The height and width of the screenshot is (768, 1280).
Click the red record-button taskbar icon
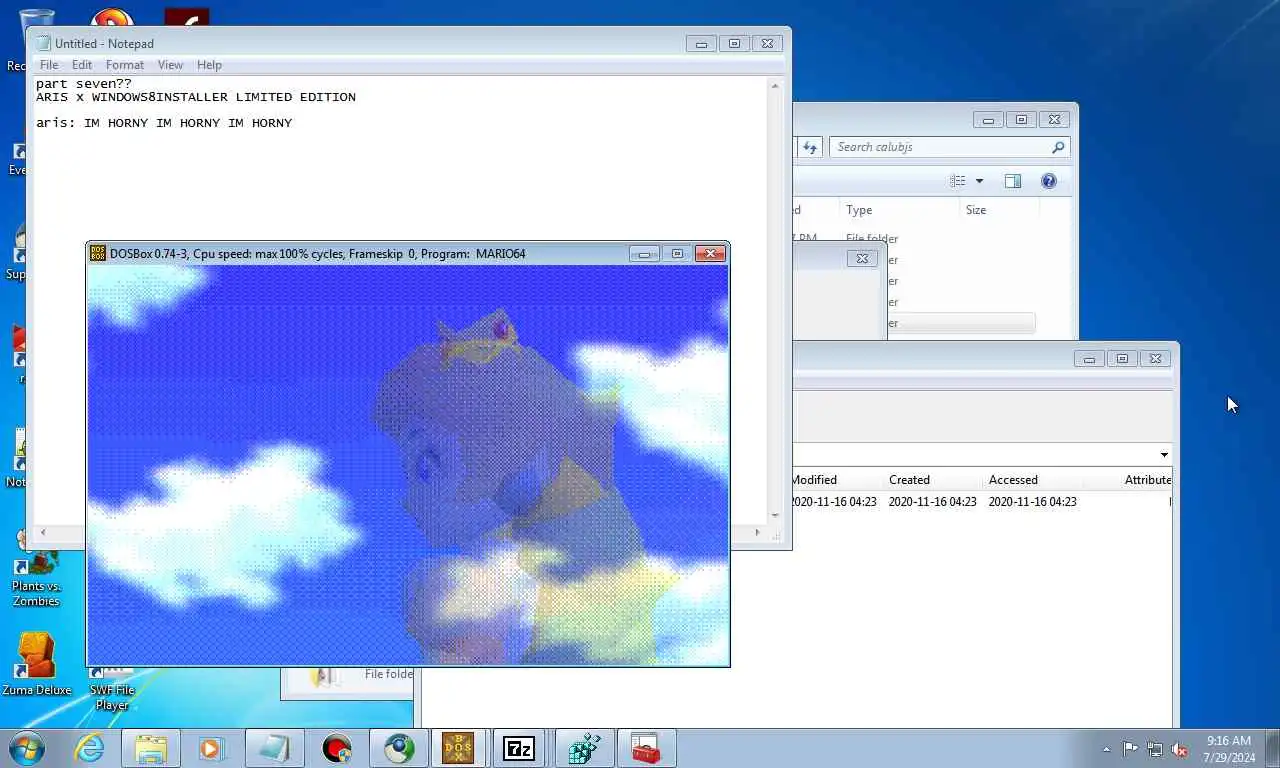click(x=337, y=748)
